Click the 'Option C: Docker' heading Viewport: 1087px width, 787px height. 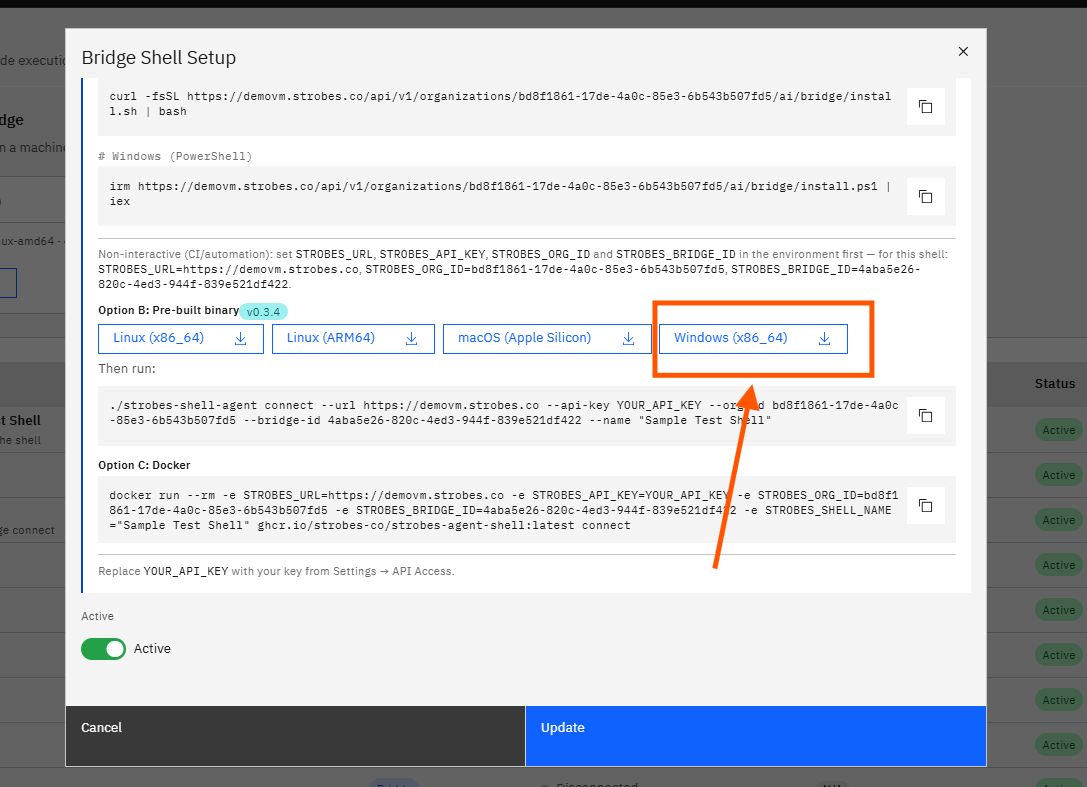pos(144,465)
